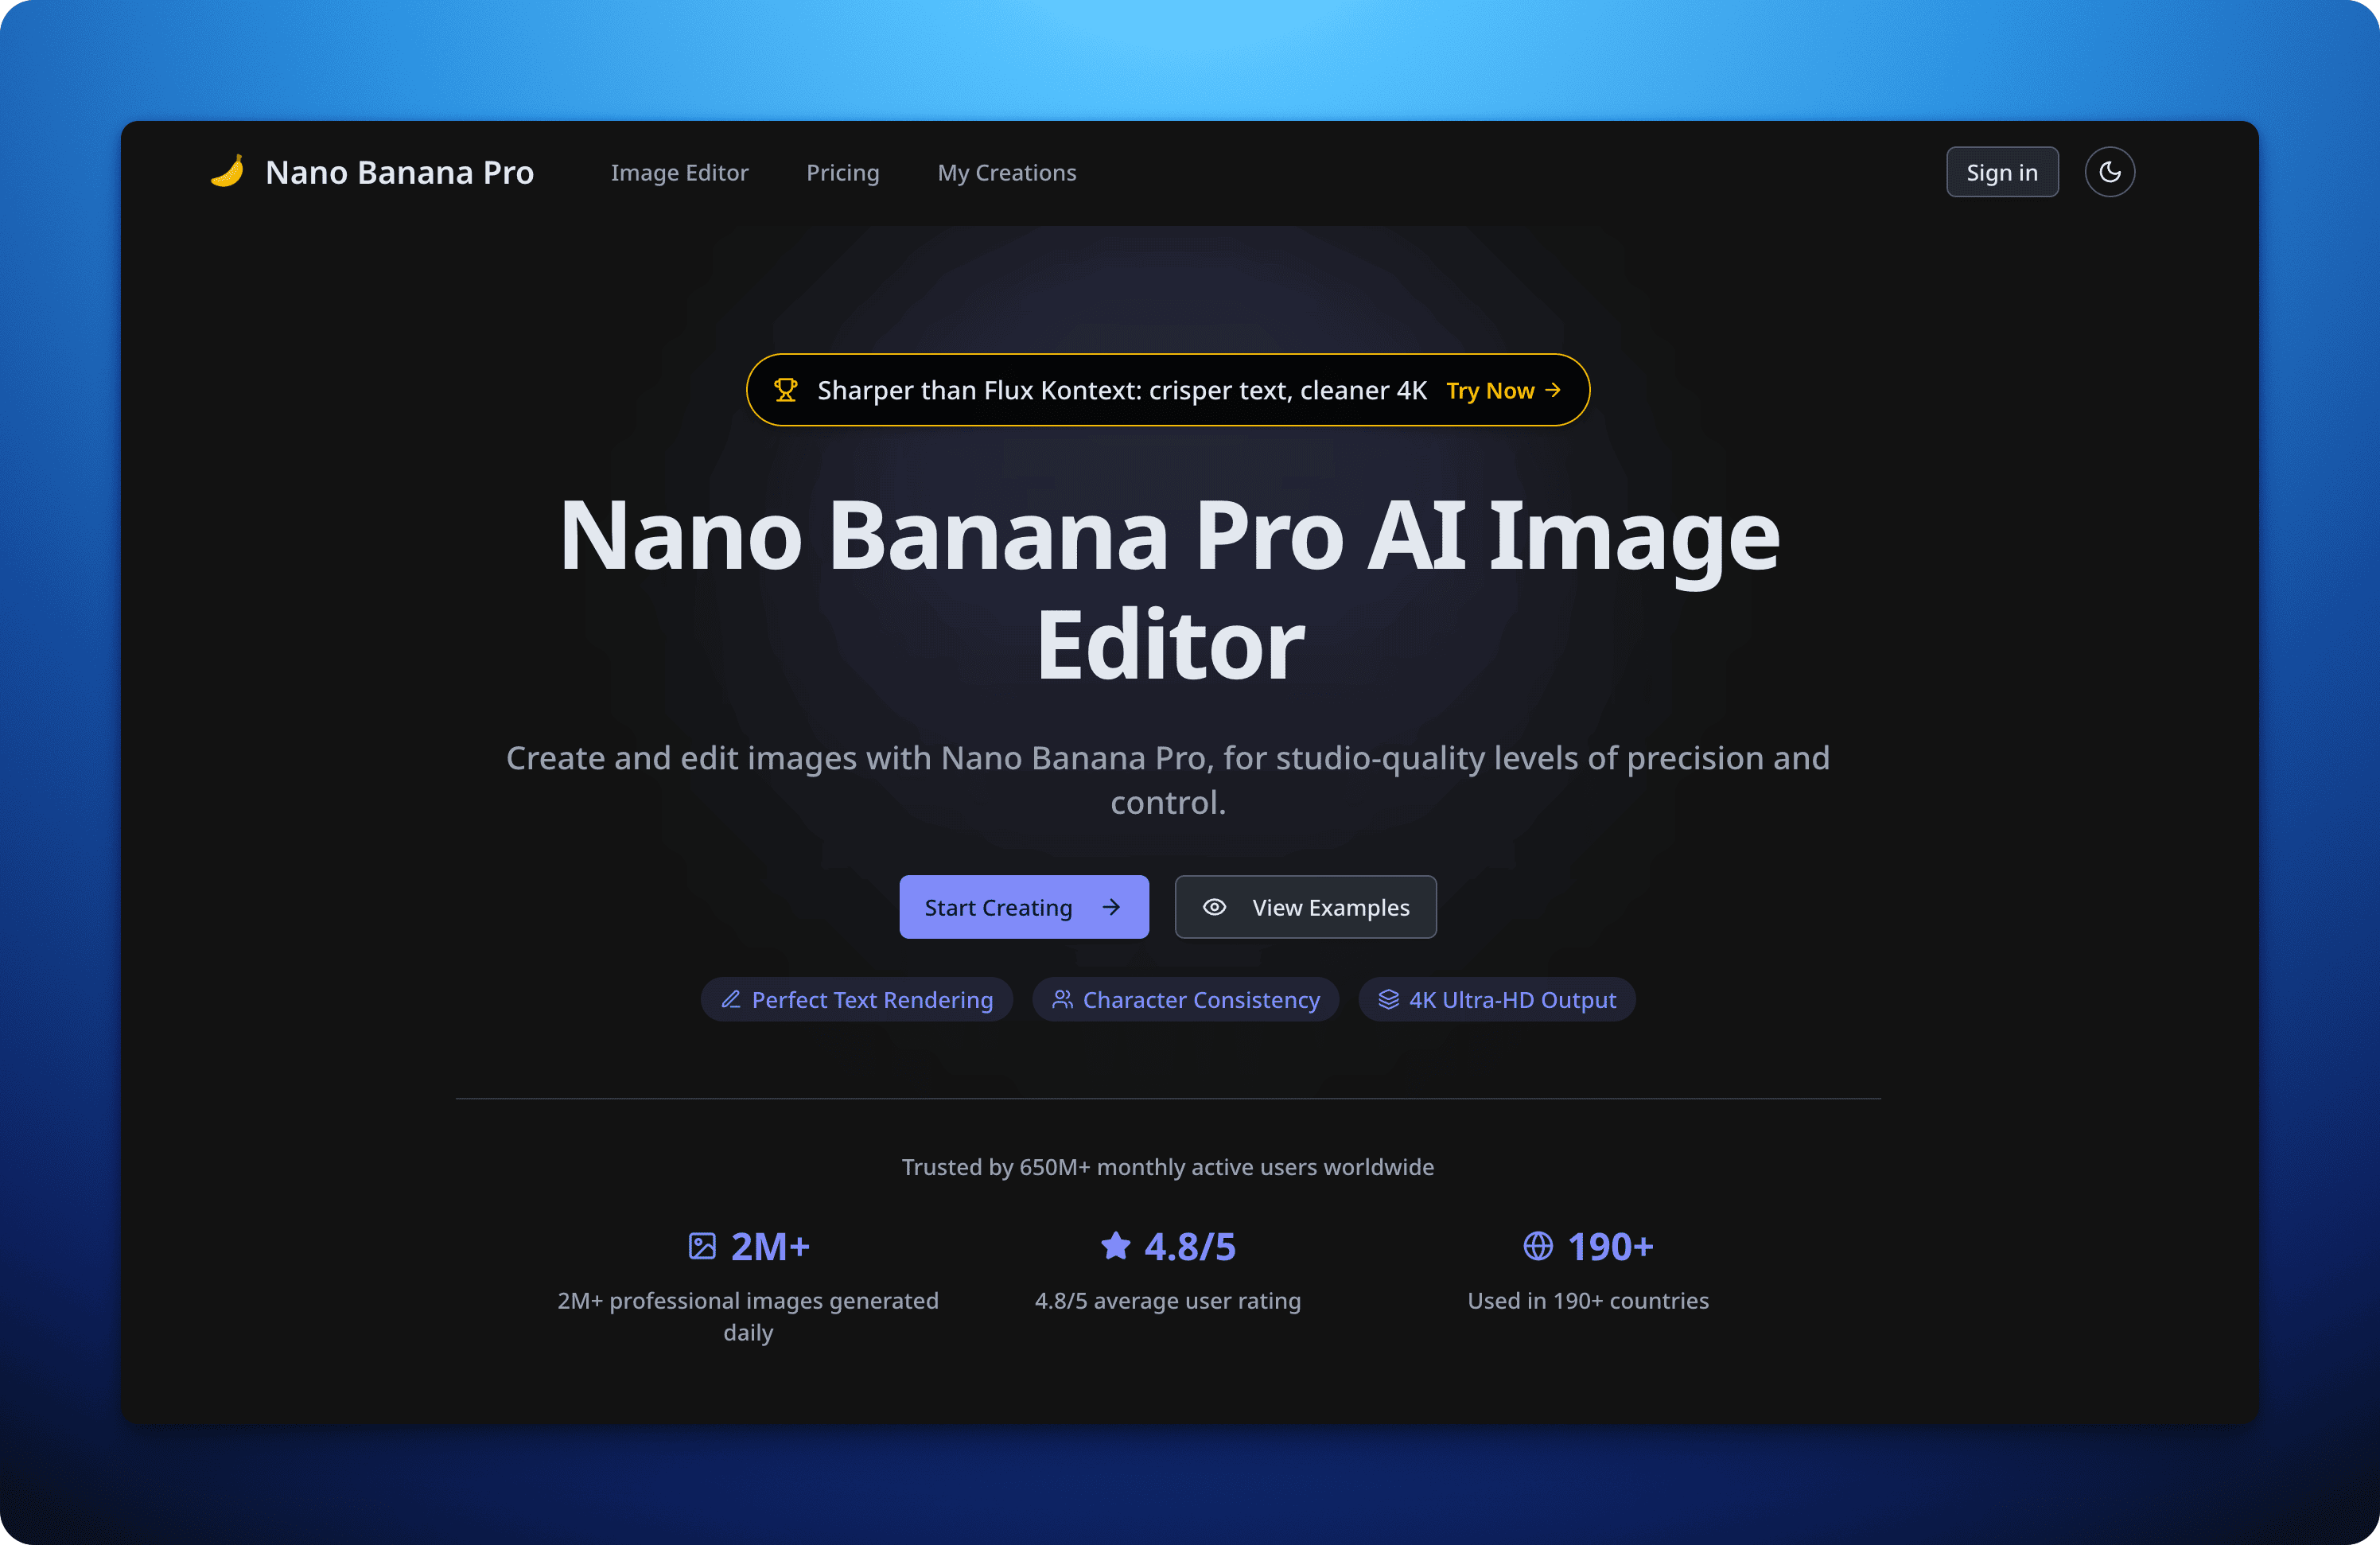
Task: Select the eye icon beside View Examples
Action: pyautogui.click(x=1215, y=907)
